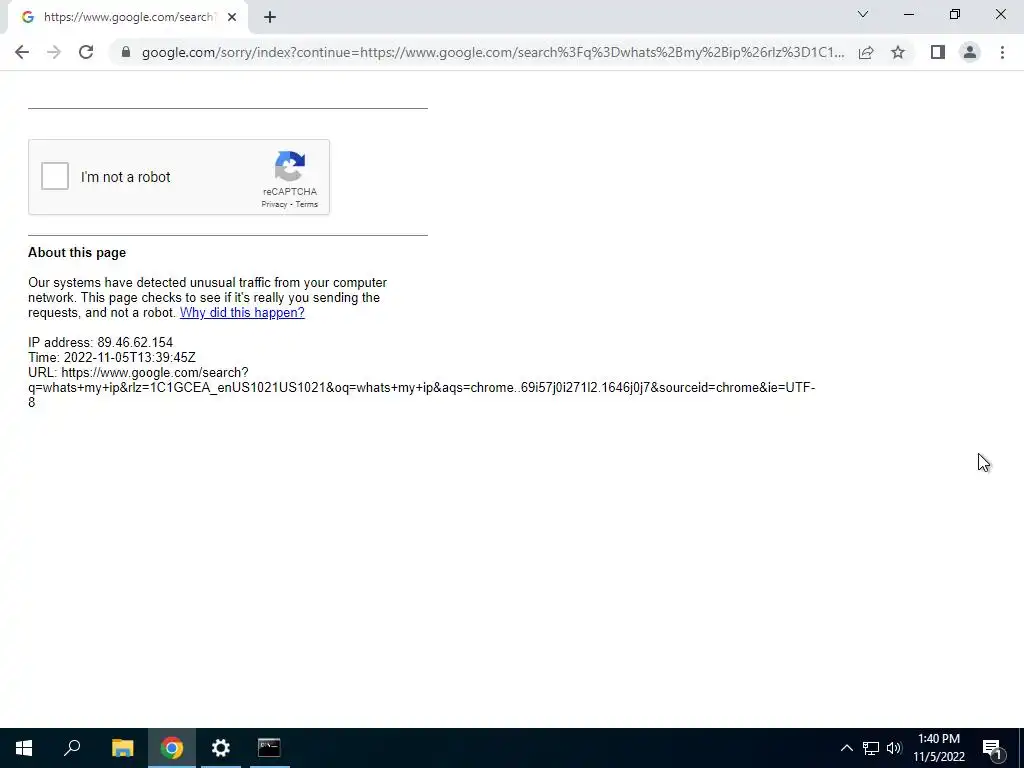Open the Chrome profile avatar menu
The width and height of the screenshot is (1024, 768).
(x=970, y=52)
